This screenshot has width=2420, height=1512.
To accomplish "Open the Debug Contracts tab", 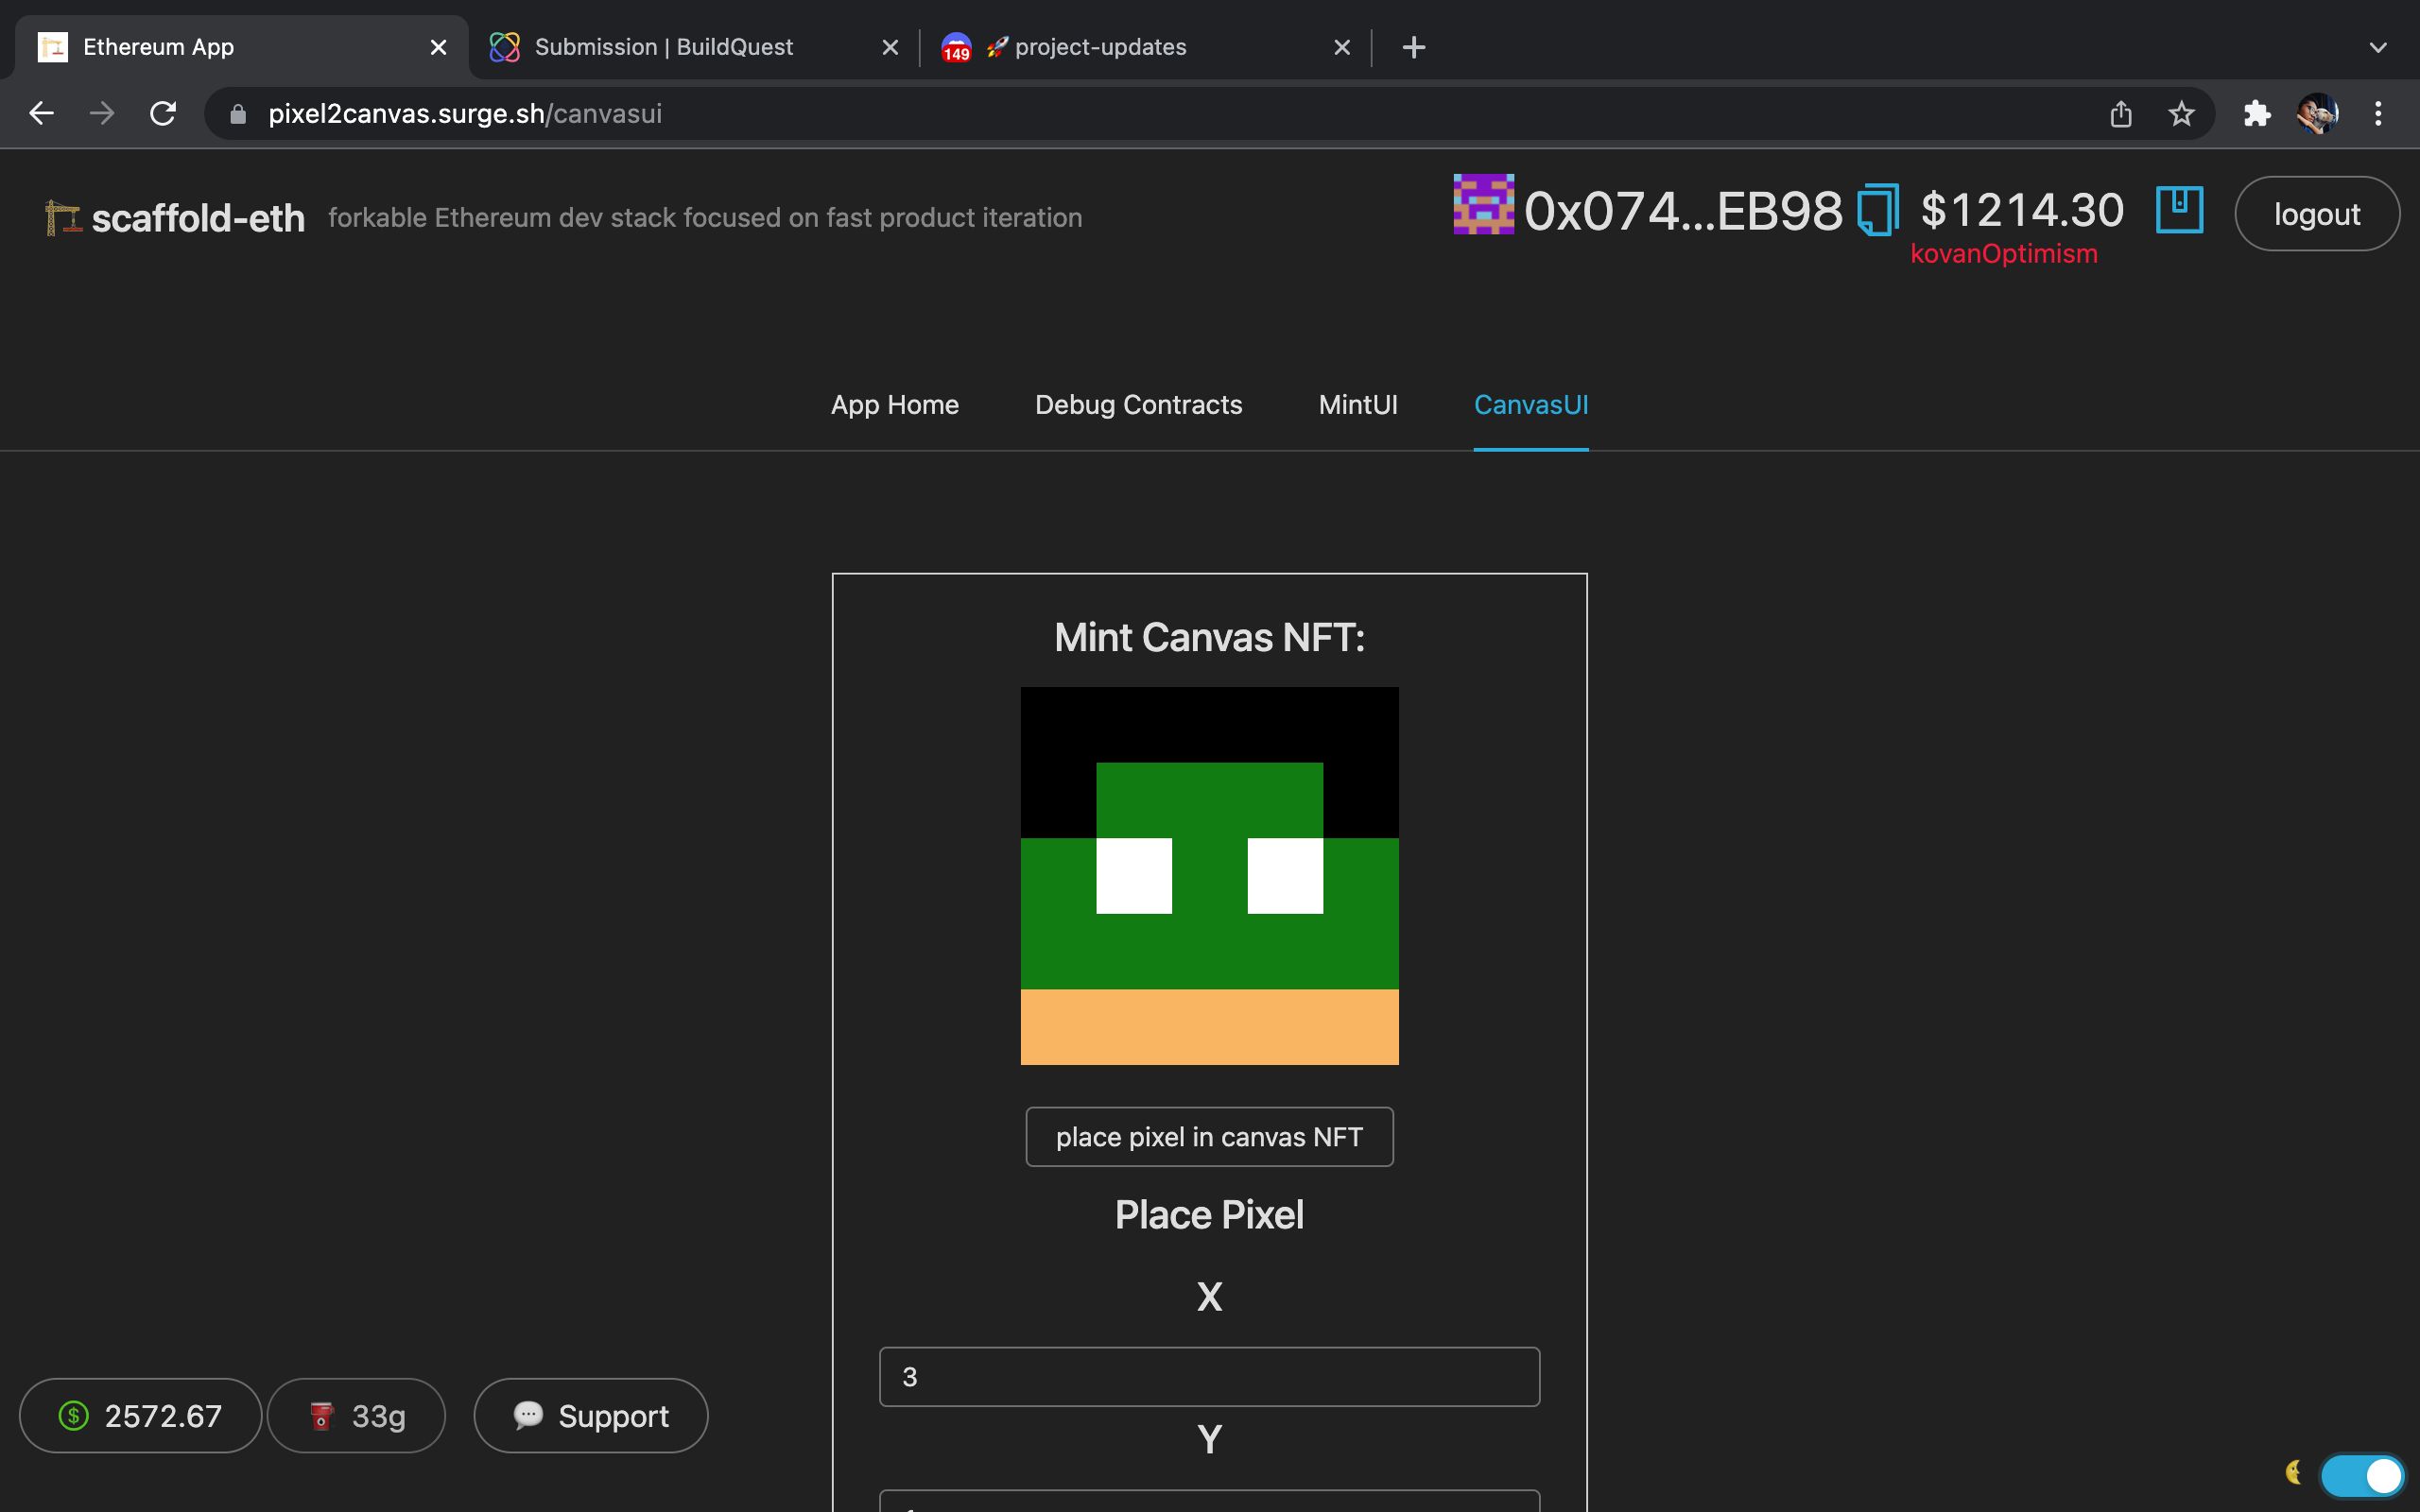I will click(1138, 404).
